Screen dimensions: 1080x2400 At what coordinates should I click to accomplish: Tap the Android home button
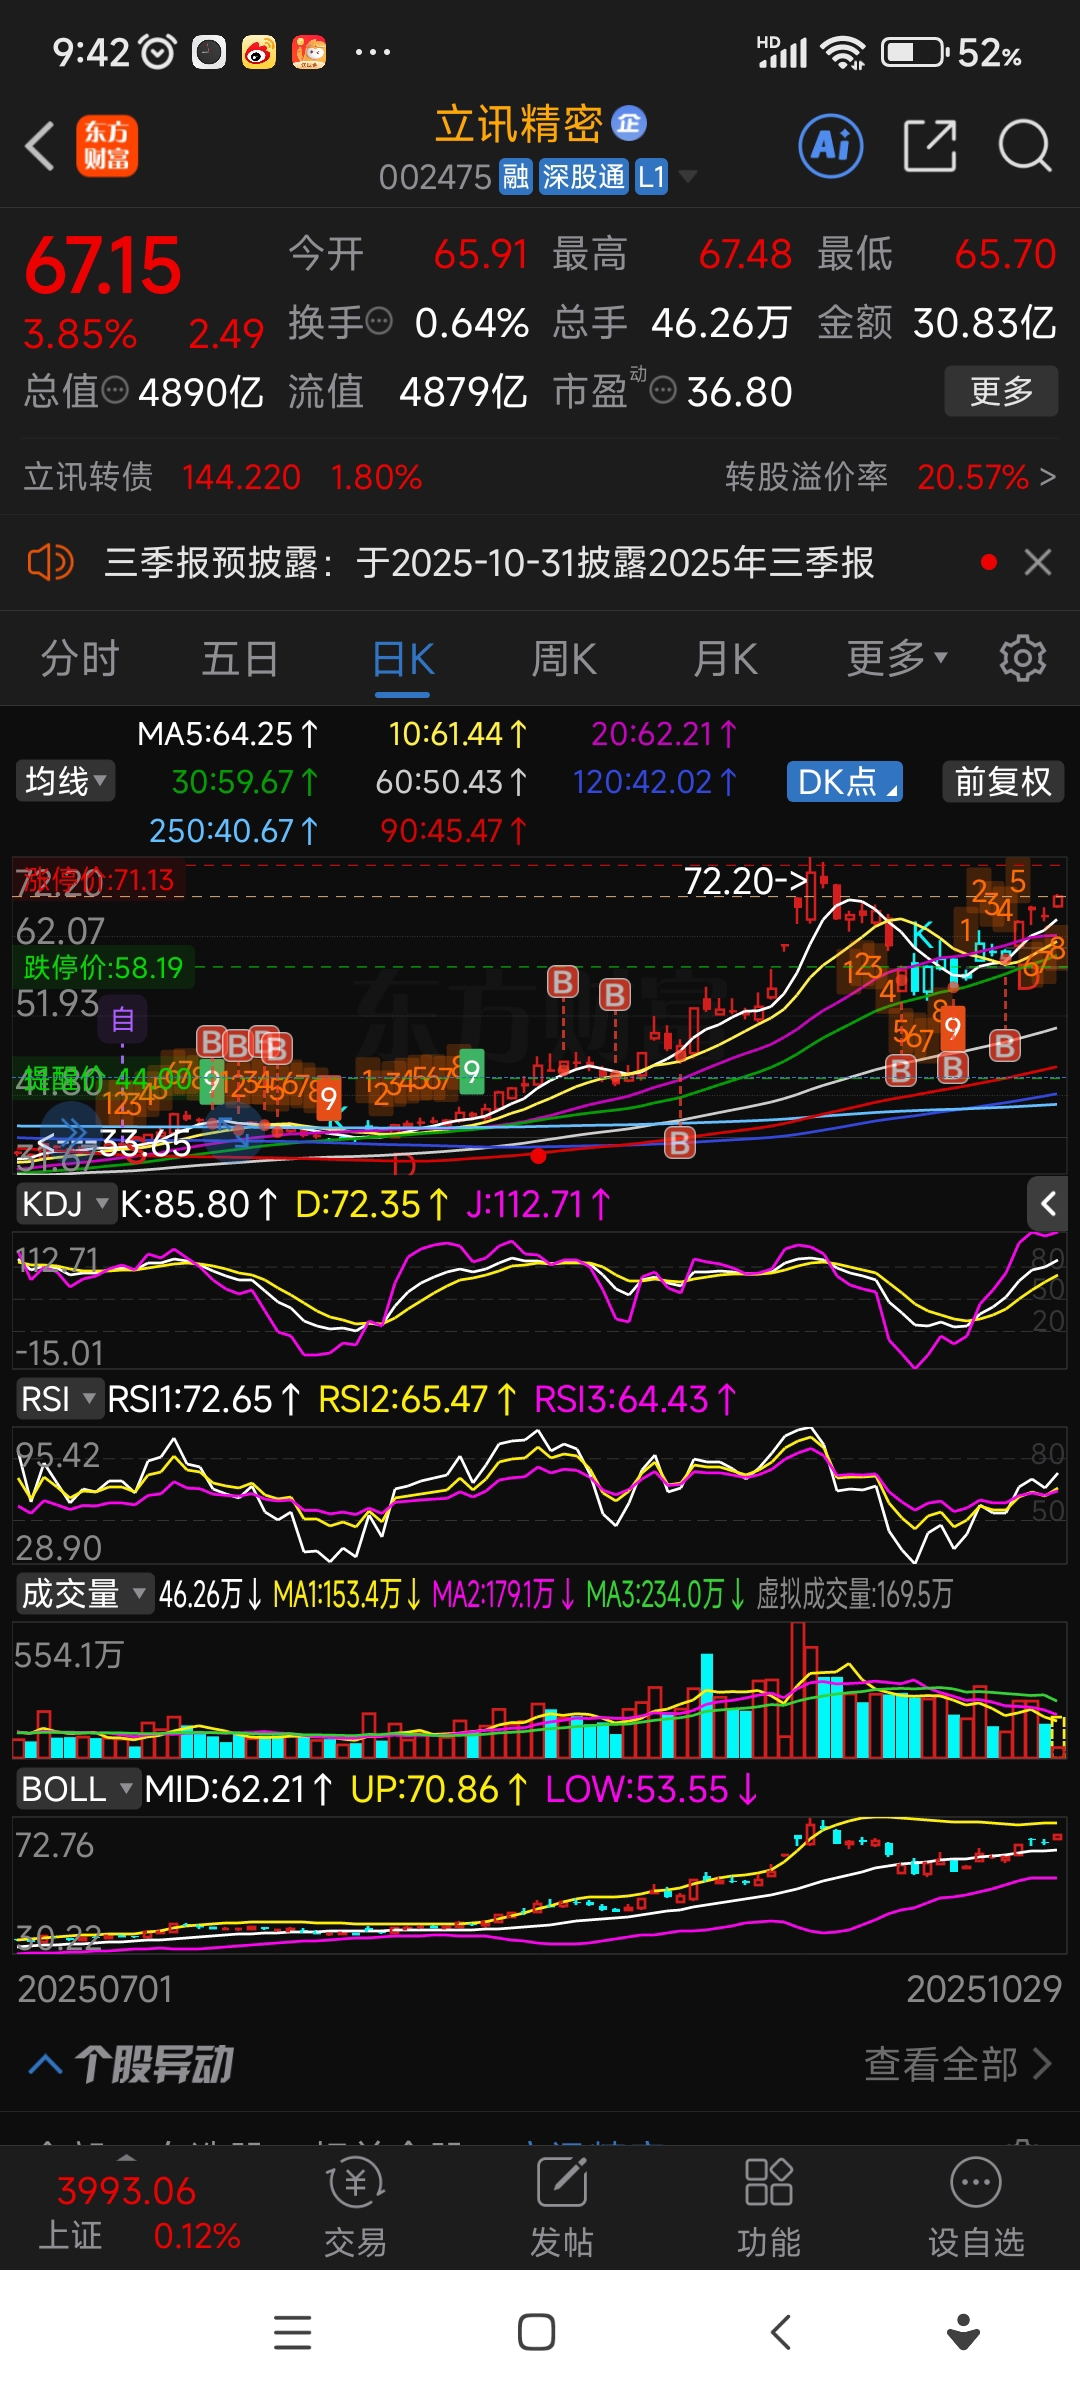[537, 2332]
